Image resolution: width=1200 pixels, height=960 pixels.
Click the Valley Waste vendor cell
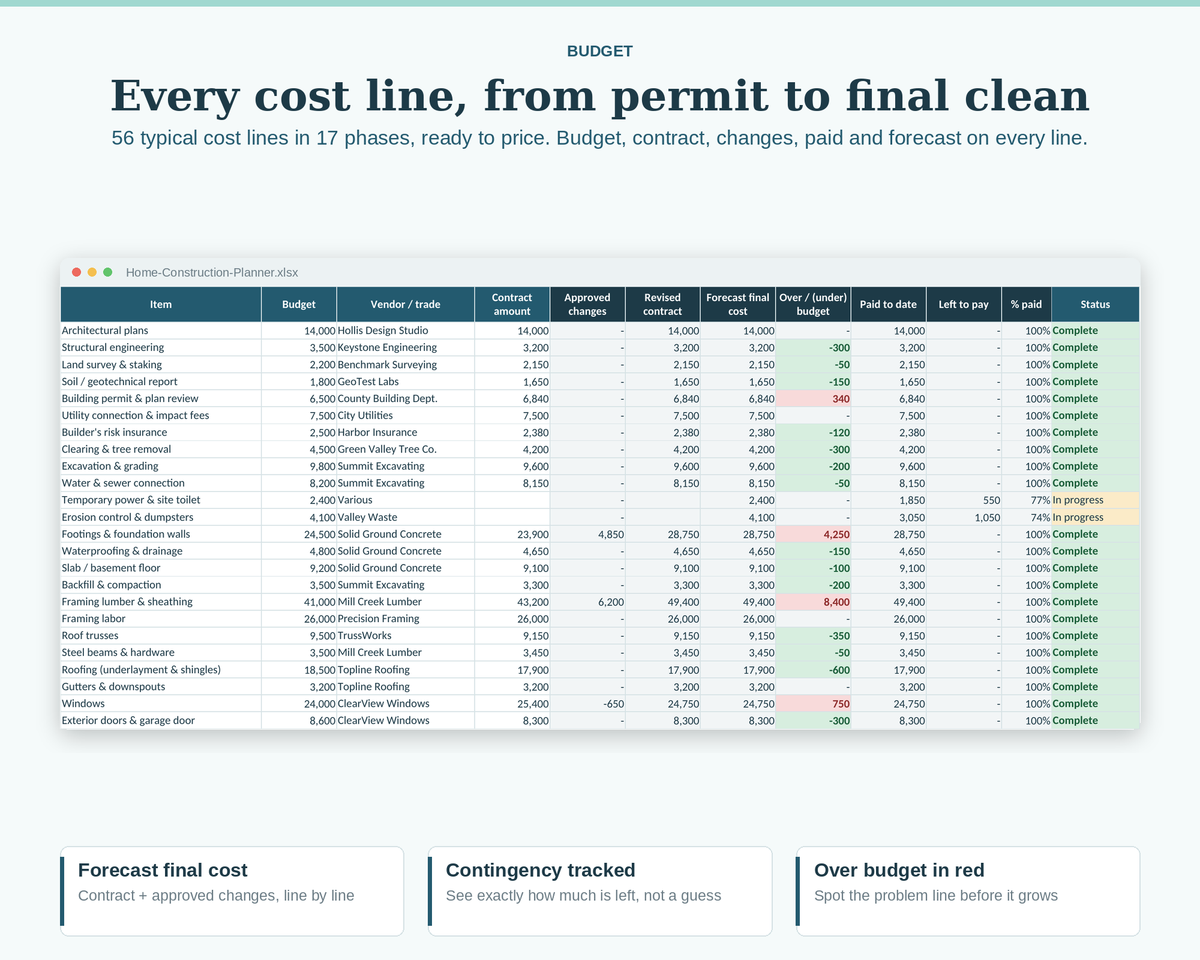point(405,518)
